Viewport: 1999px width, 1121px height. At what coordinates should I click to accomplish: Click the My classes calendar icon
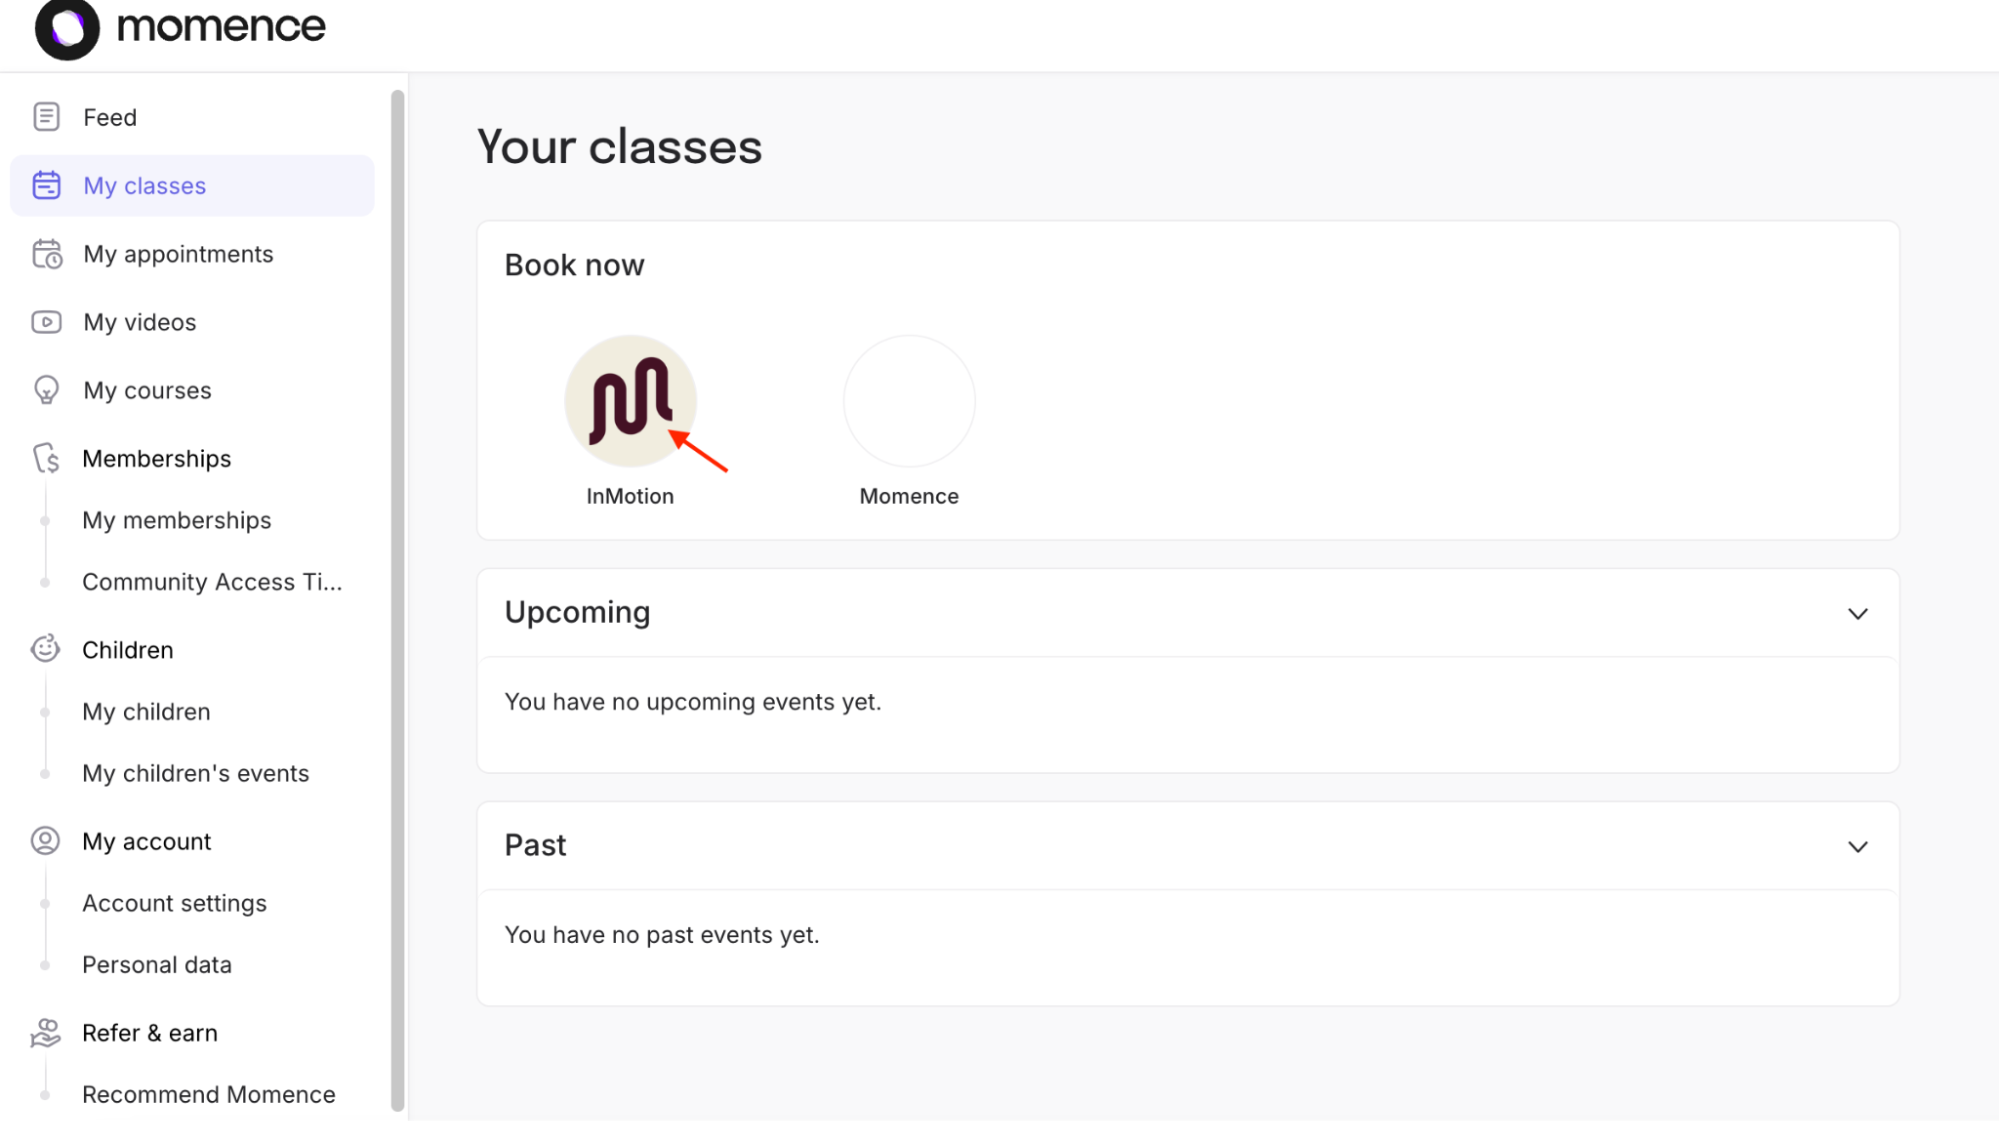pyautogui.click(x=46, y=185)
